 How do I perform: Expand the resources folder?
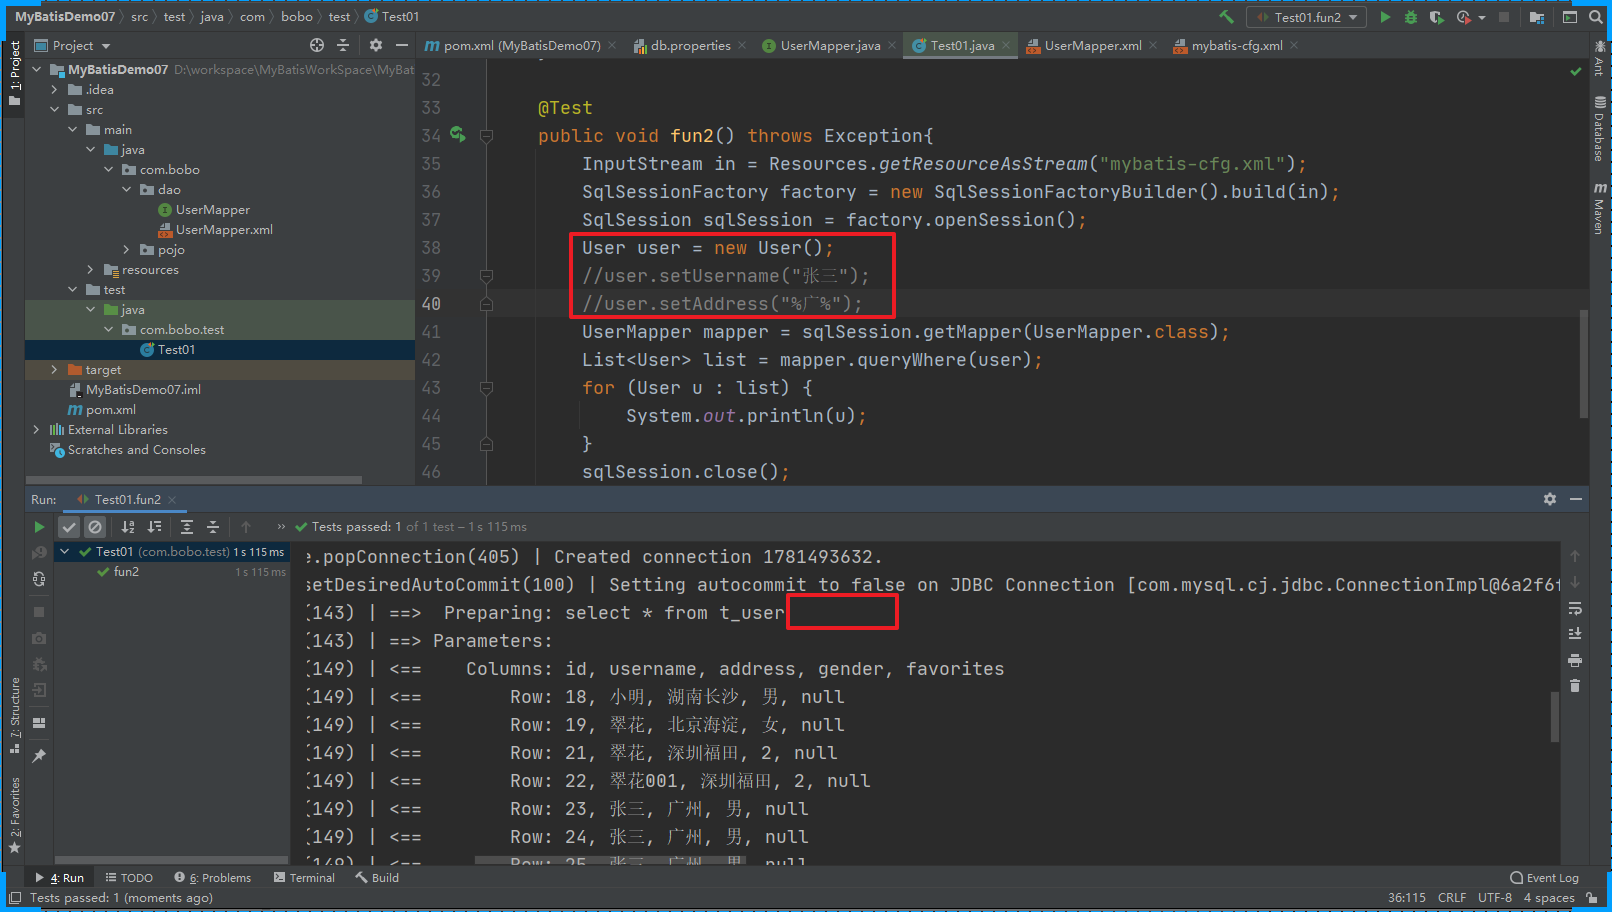pos(91,270)
